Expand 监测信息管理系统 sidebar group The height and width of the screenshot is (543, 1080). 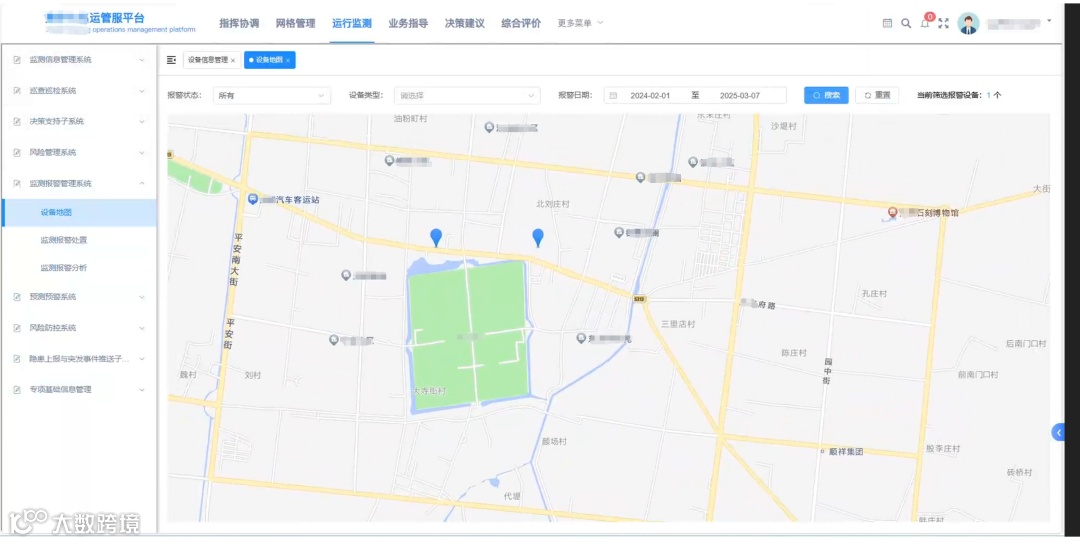click(x=142, y=60)
